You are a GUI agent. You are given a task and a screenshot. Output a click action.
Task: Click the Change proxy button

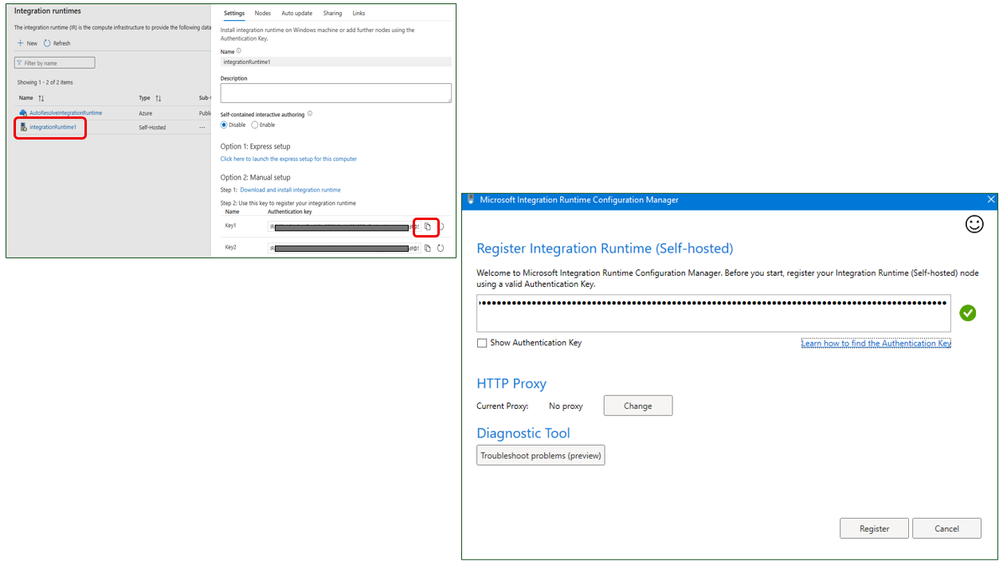(638, 406)
